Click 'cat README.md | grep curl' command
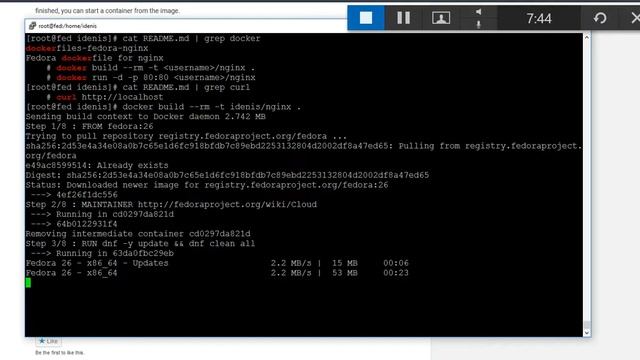Viewport: 640px width, 360px height. click(x=186, y=87)
